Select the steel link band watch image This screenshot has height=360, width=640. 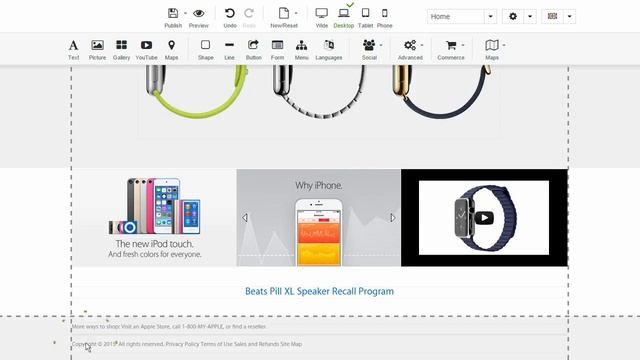tap(318, 92)
